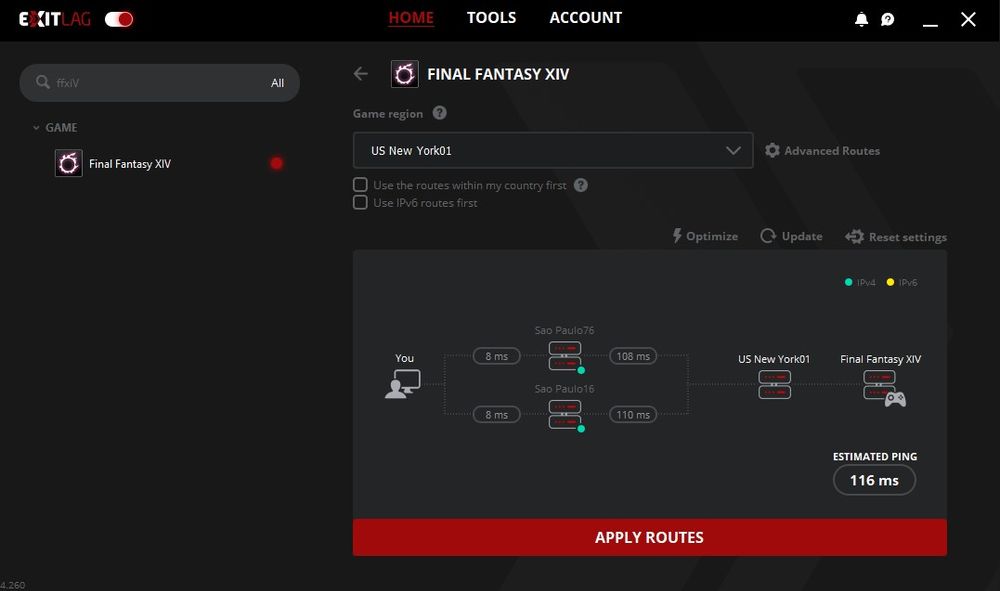Click 8 ms badge on Sao Paulo76 route

click(496, 356)
